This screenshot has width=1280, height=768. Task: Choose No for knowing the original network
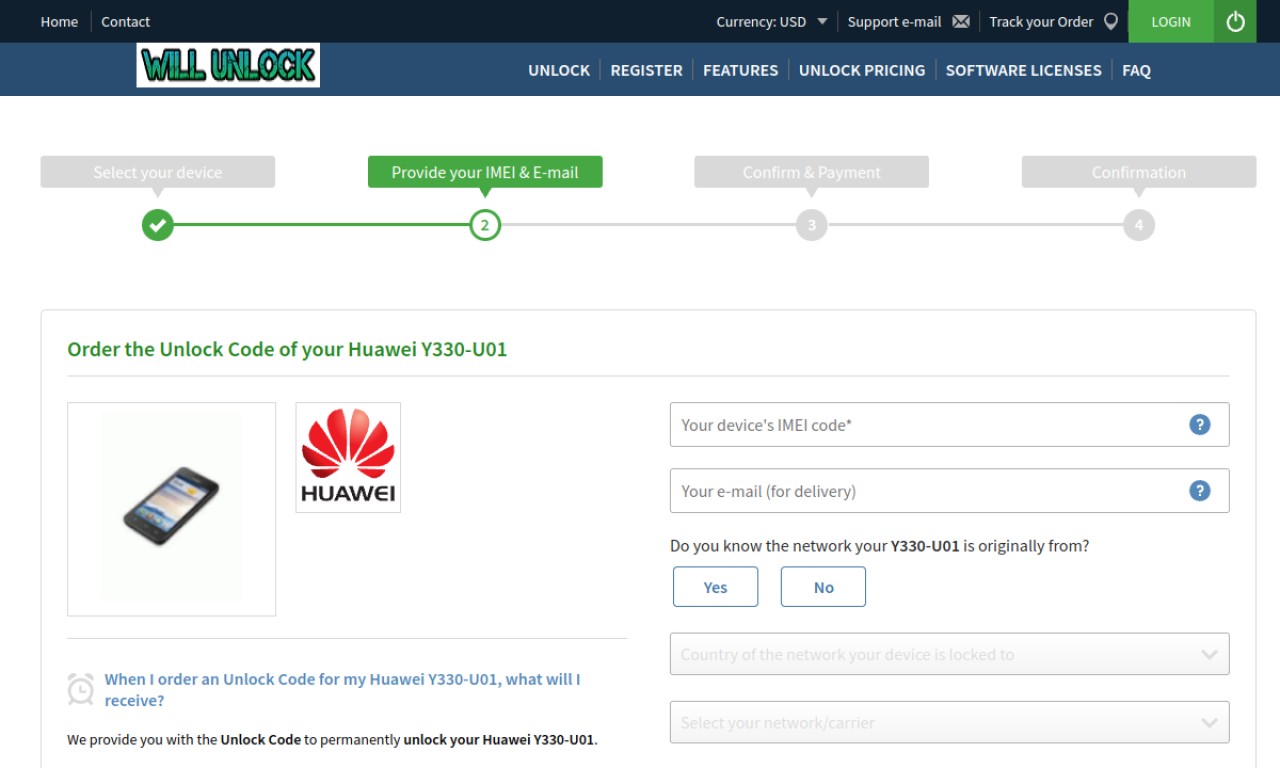pyautogui.click(x=823, y=587)
